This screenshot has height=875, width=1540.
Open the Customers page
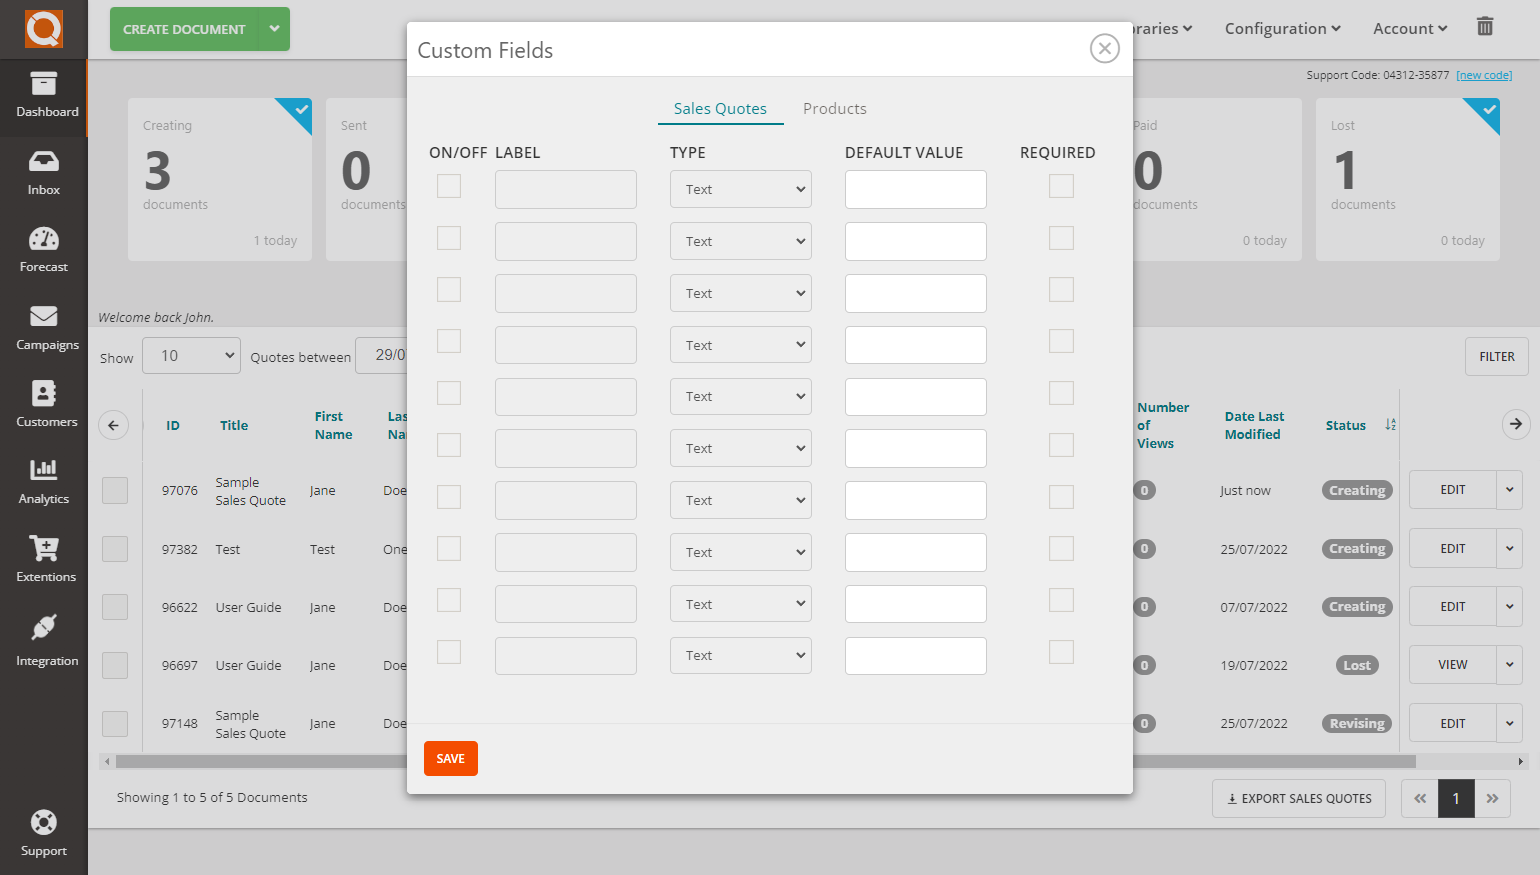(43, 405)
